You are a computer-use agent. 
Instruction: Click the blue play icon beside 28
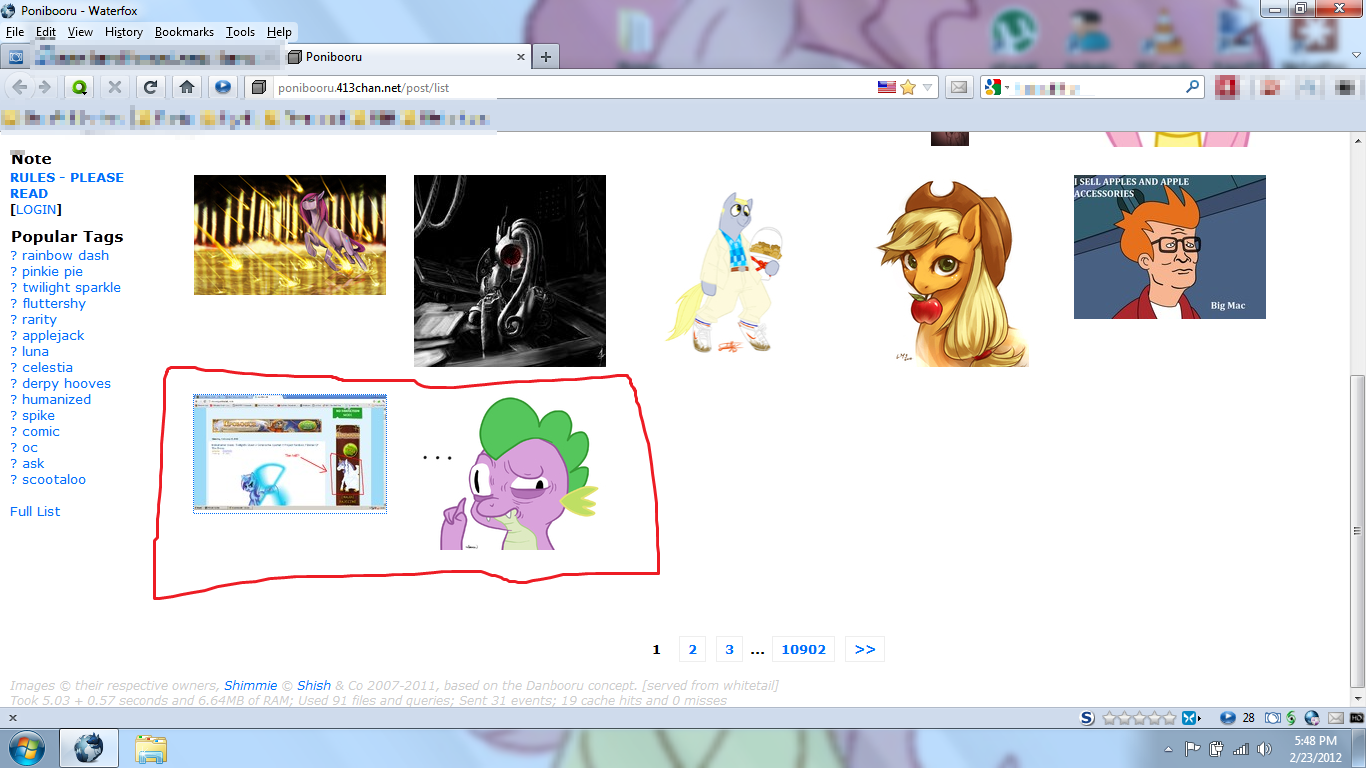1228,718
